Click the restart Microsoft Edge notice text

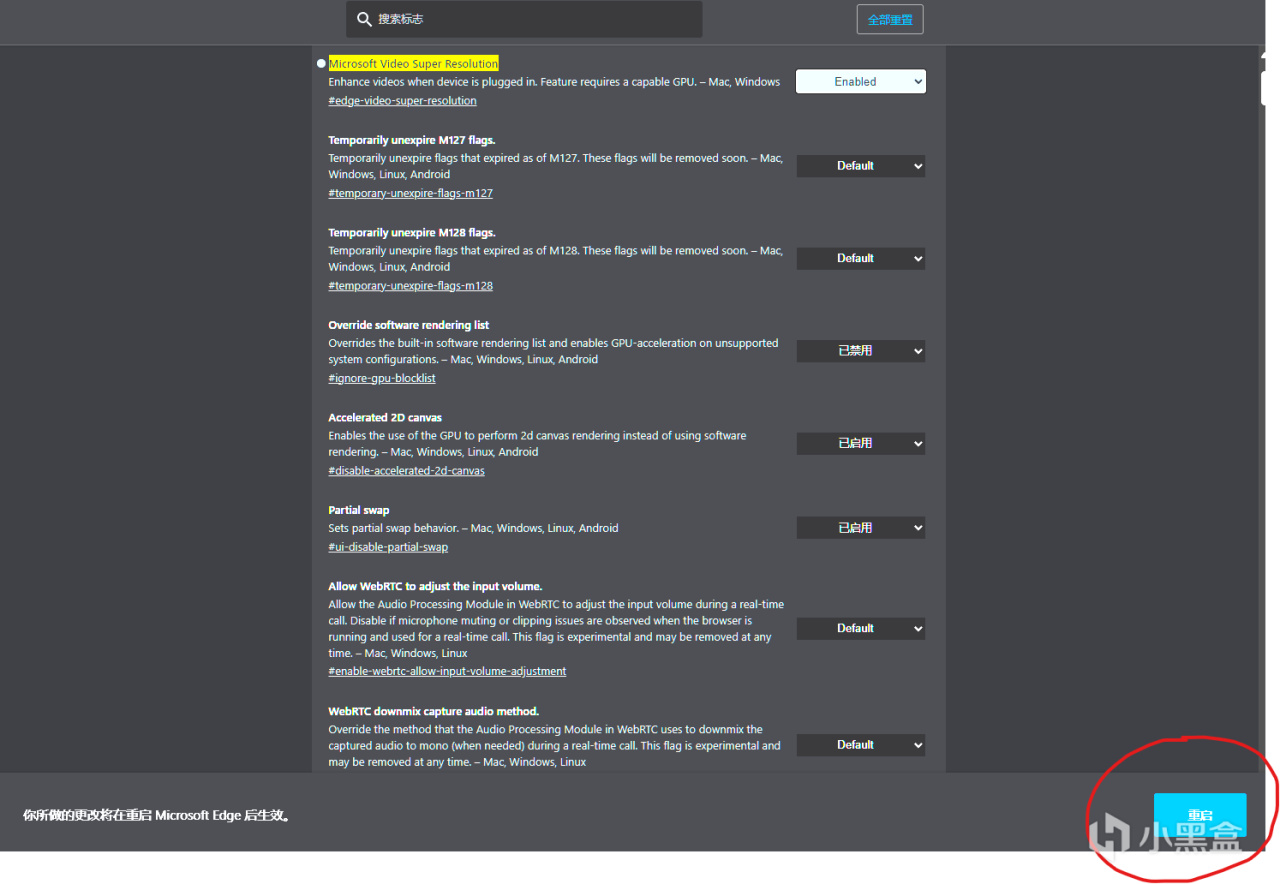[157, 815]
